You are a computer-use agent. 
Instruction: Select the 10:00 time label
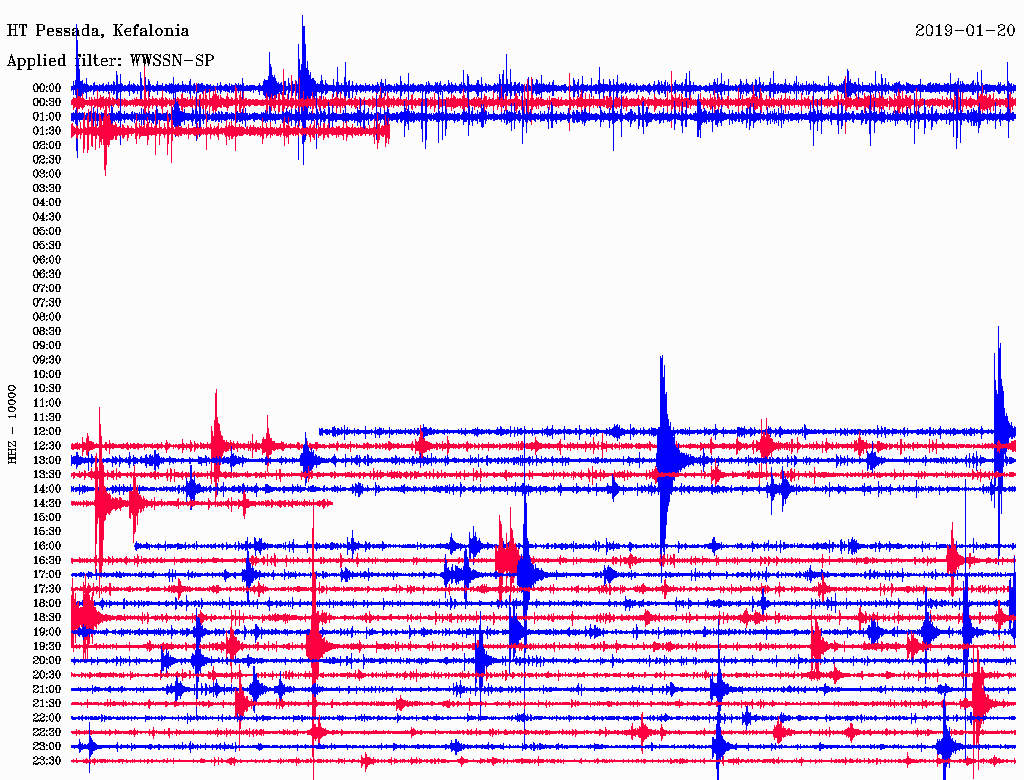pos(47,374)
